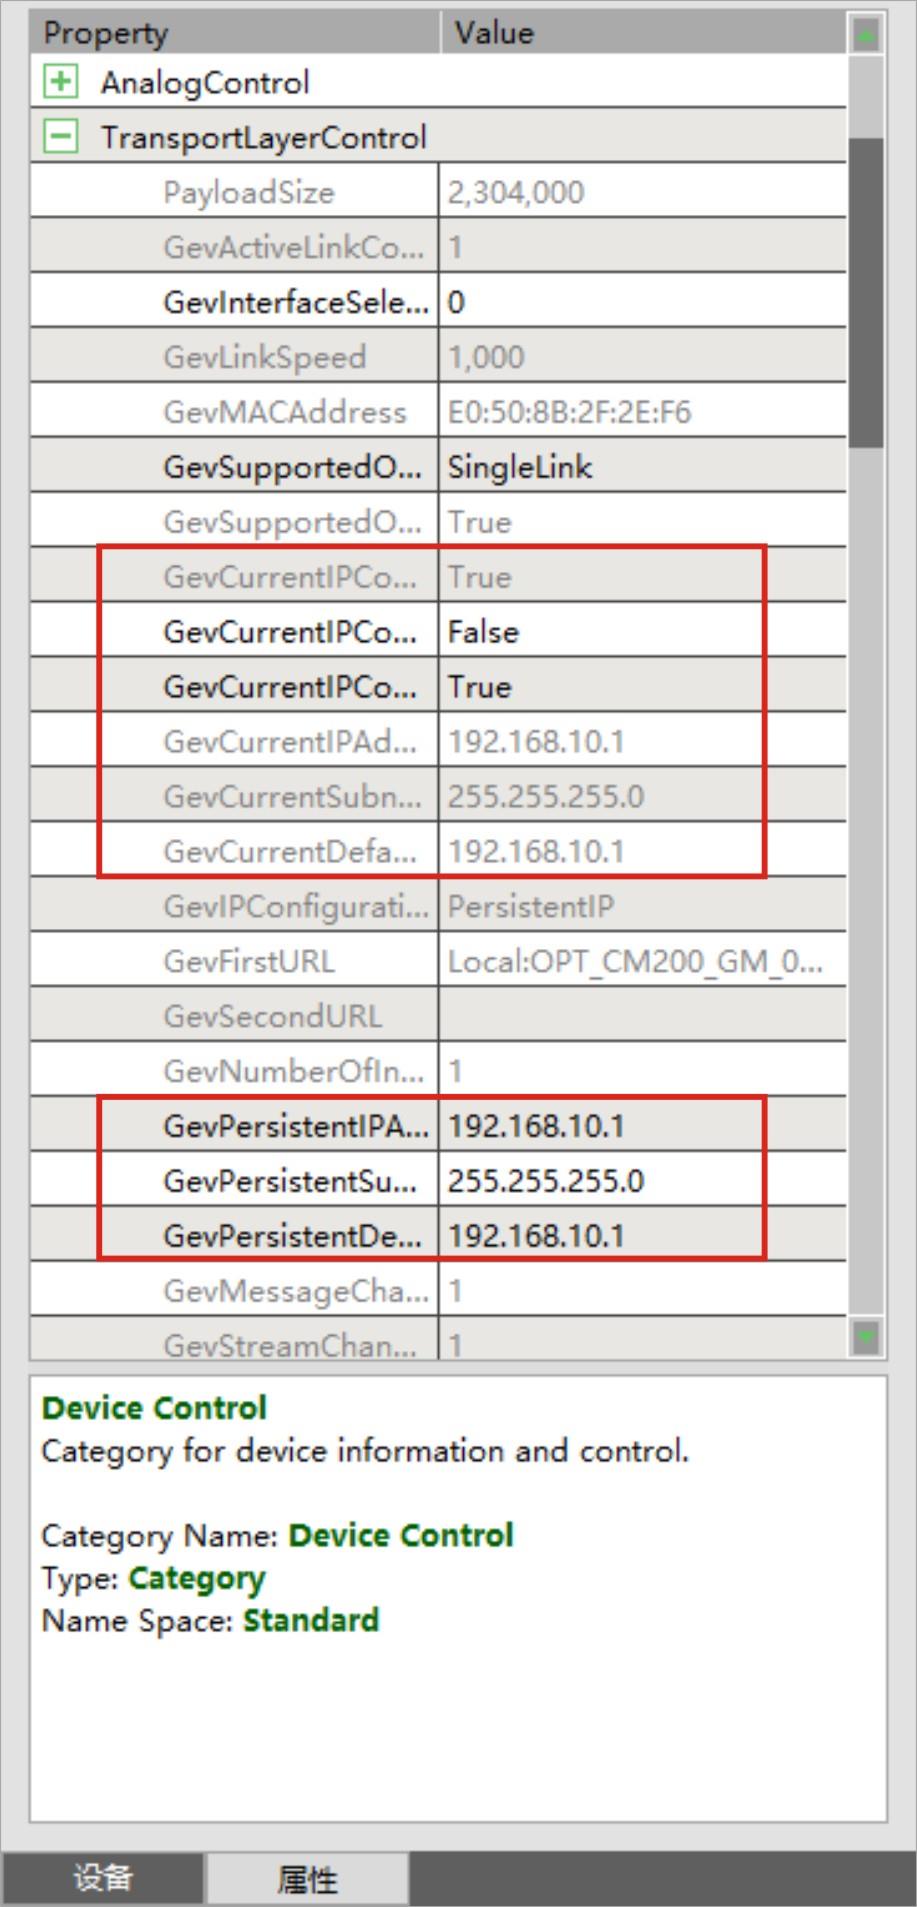Edit the GevPersistentDe... gateway value
This screenshot has height=1907, width=917.
tap(640, 1236)
